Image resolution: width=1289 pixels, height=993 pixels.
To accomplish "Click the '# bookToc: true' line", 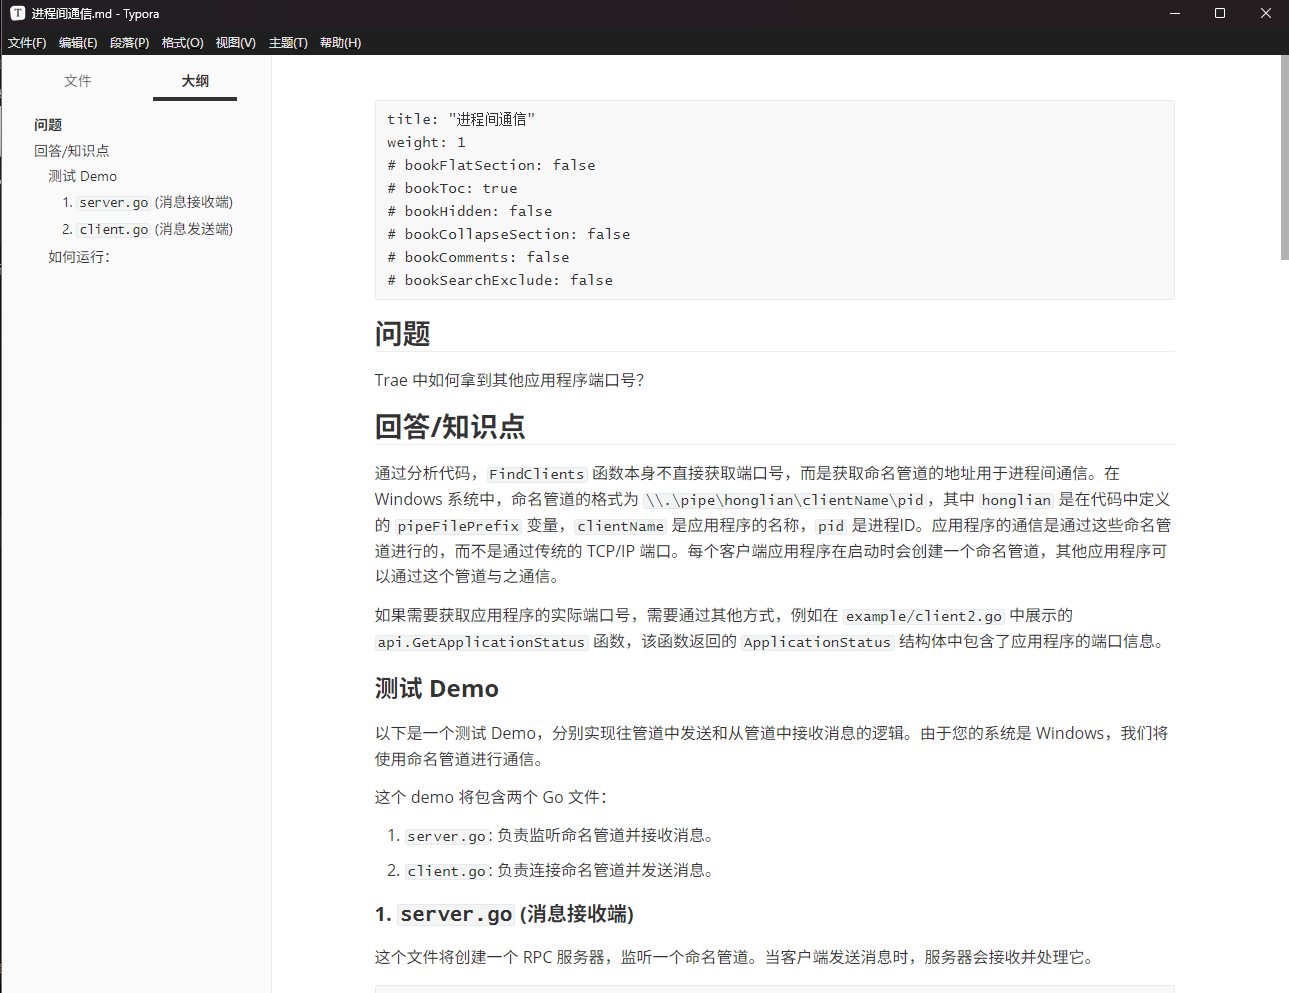I will [x=453, y=188].
